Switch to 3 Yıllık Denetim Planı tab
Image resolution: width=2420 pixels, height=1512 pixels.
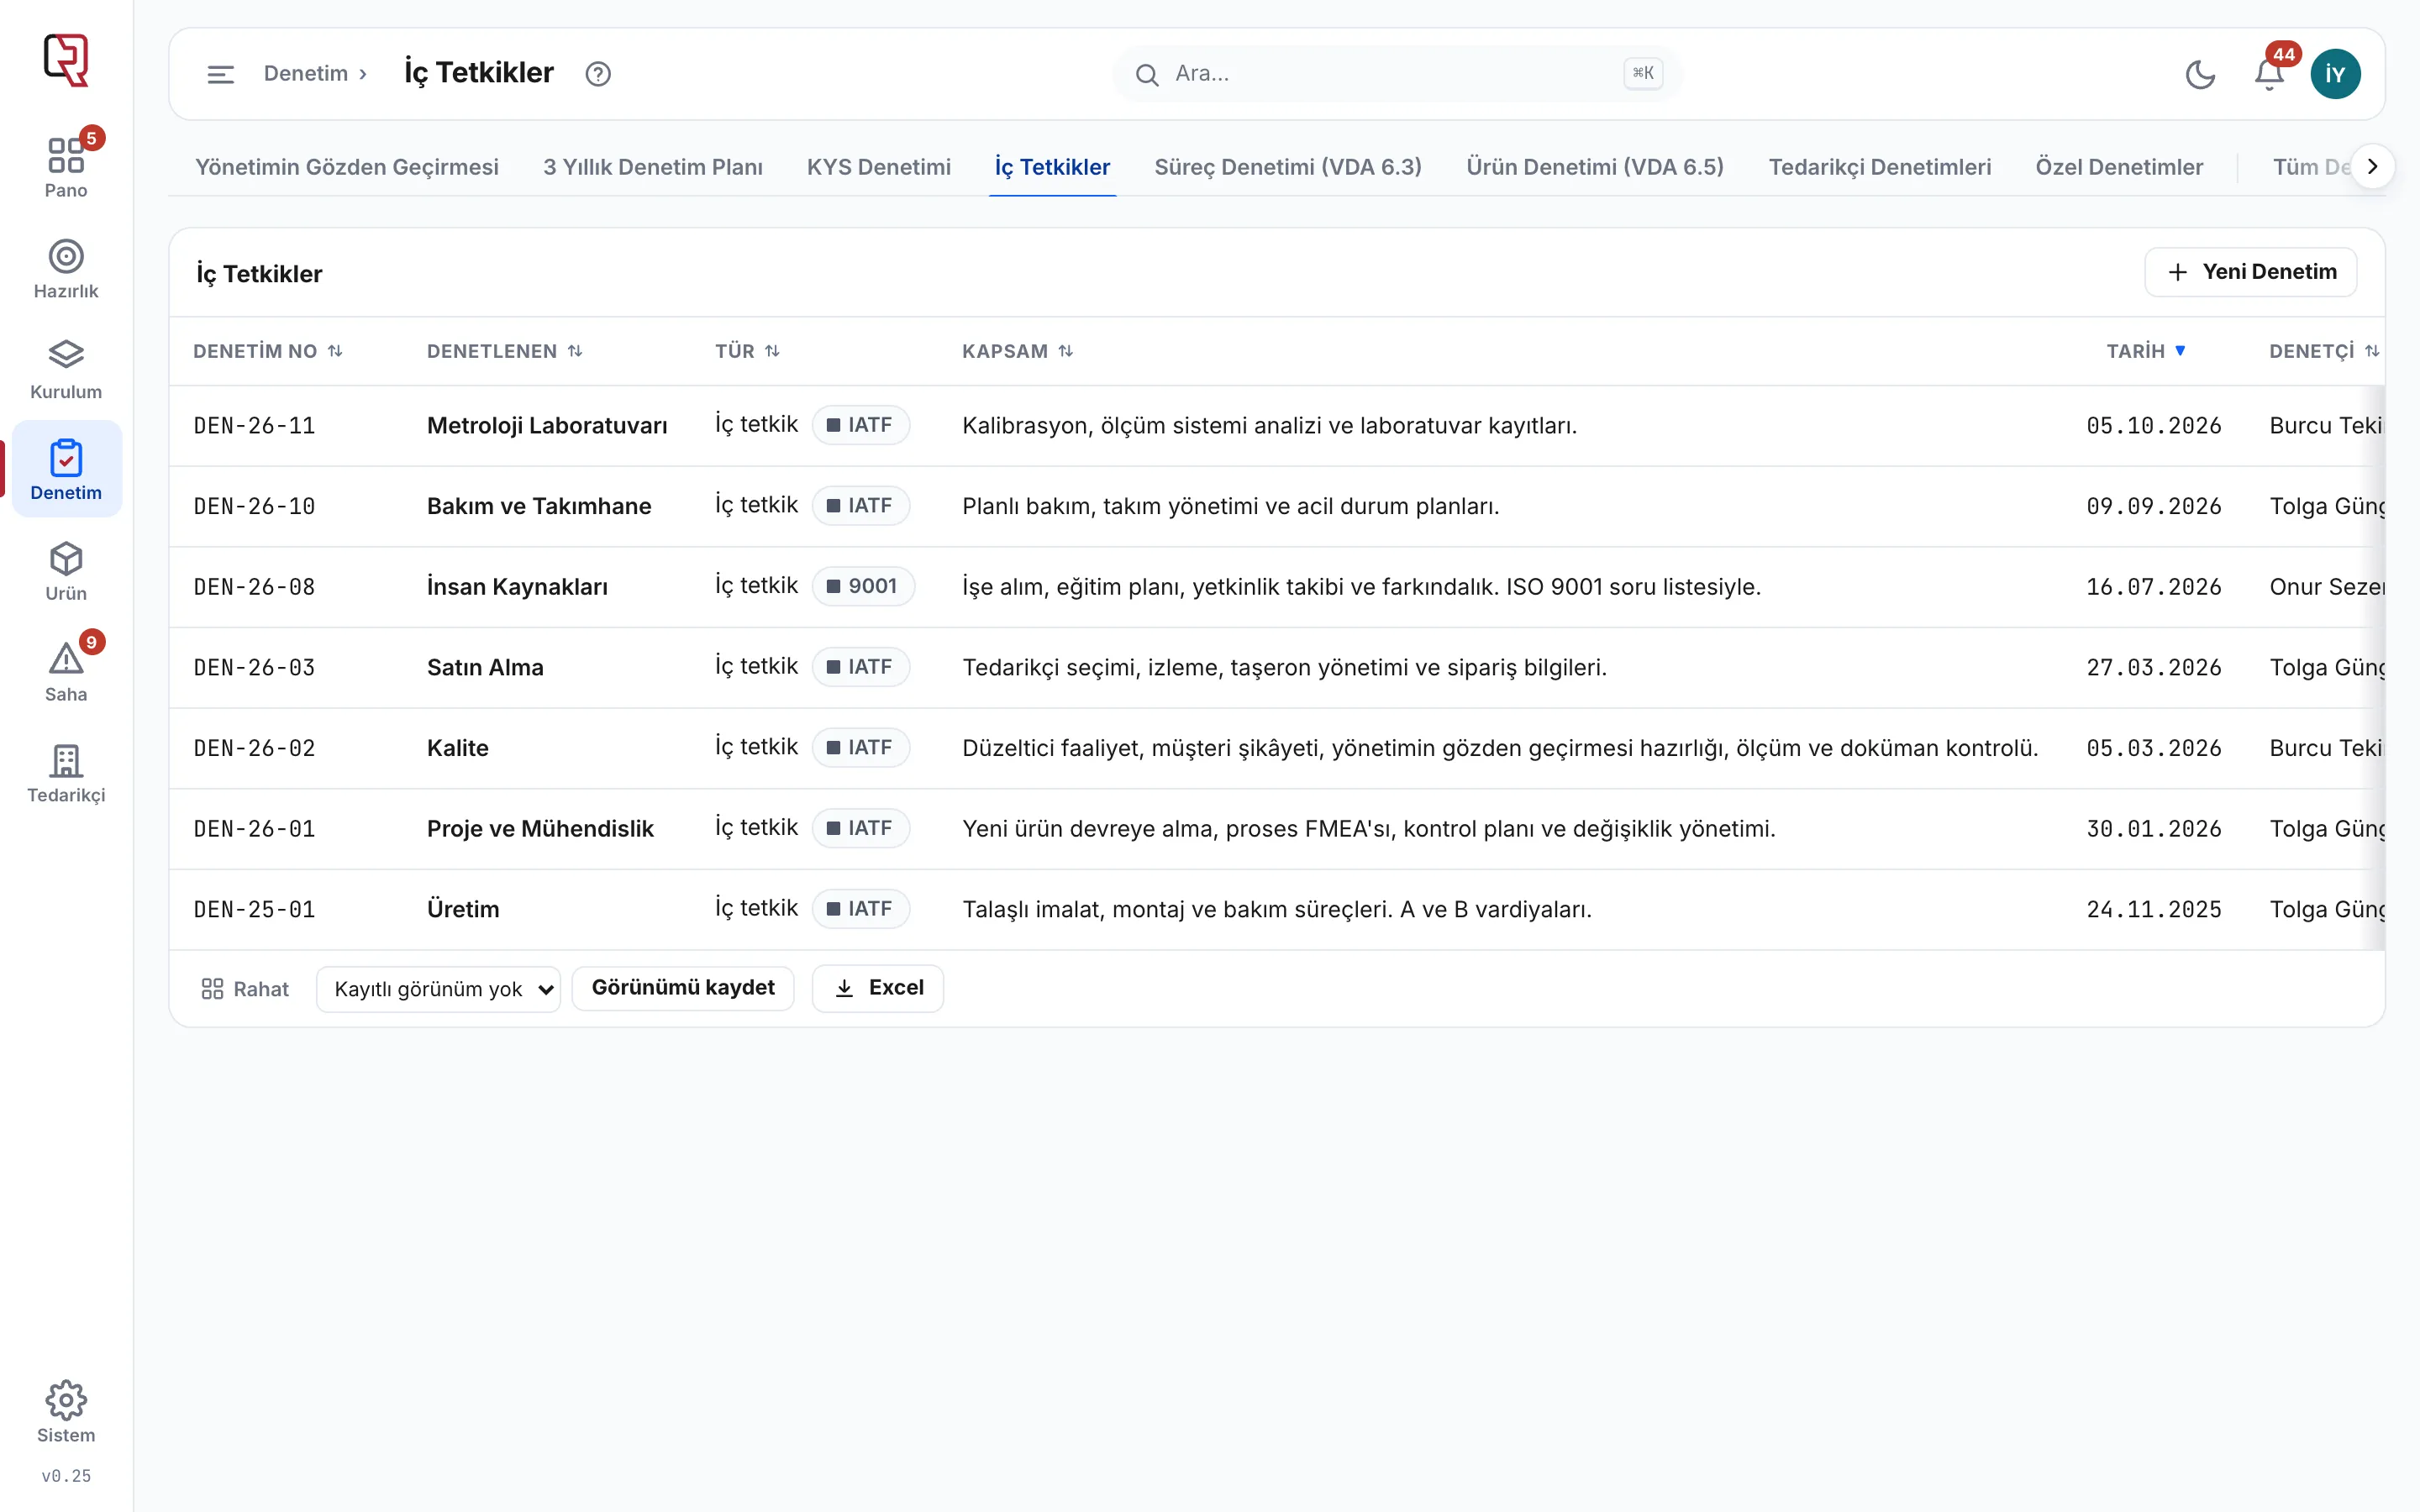[x=653, y=167]
